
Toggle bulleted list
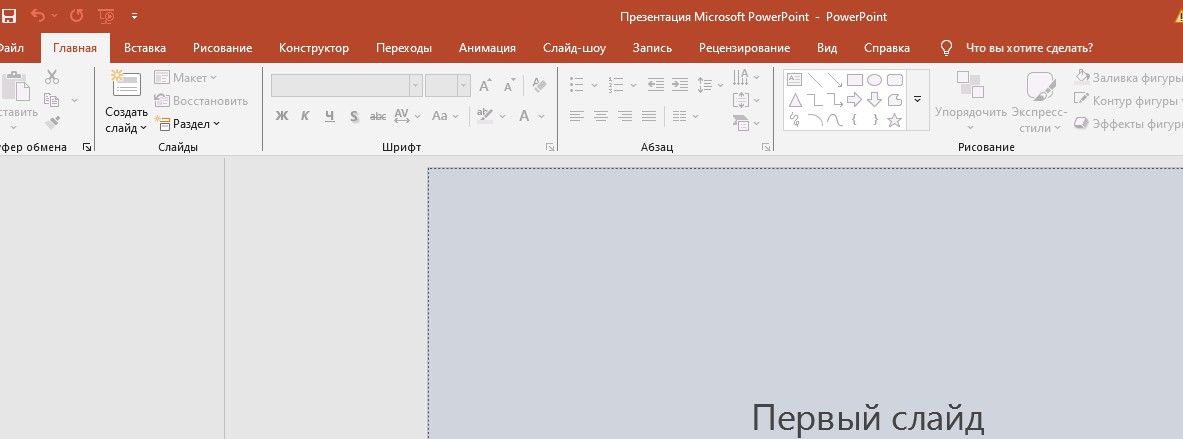point(577,84)
